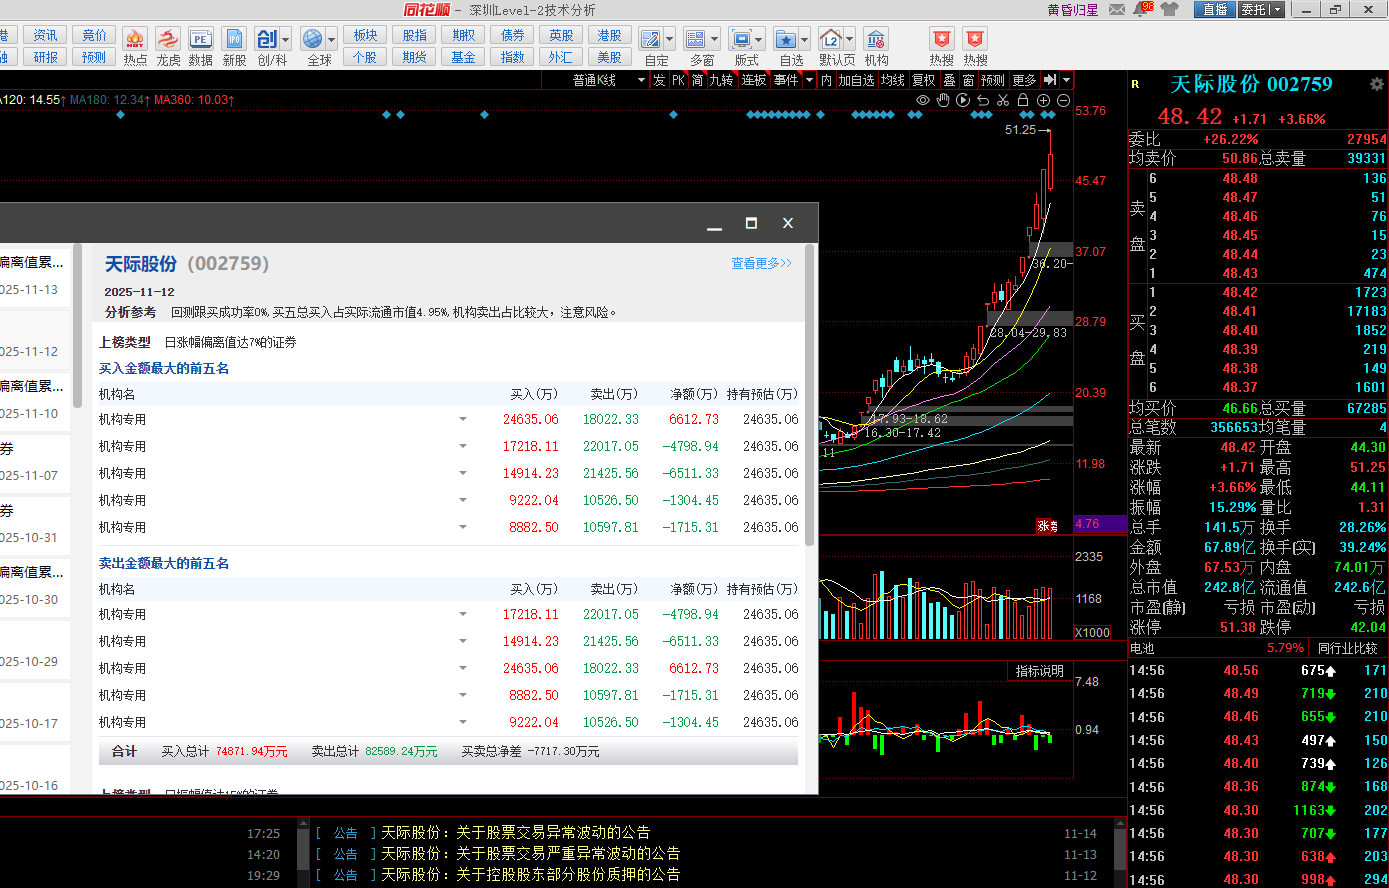Select the scissors cut tool on chart
The image size is (1389, 888).
[1003, 100]
